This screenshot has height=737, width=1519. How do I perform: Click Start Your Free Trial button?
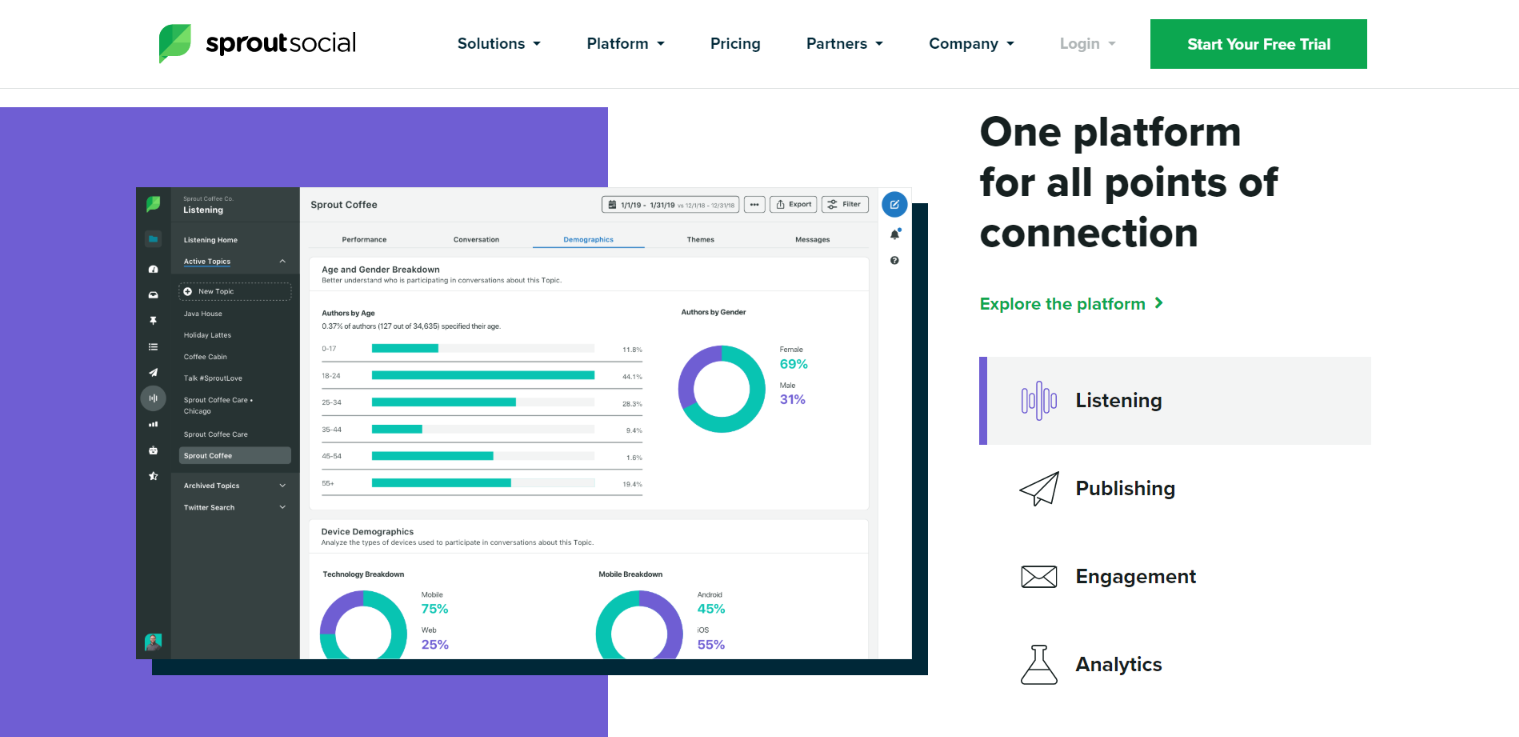tap(1258, 44)
